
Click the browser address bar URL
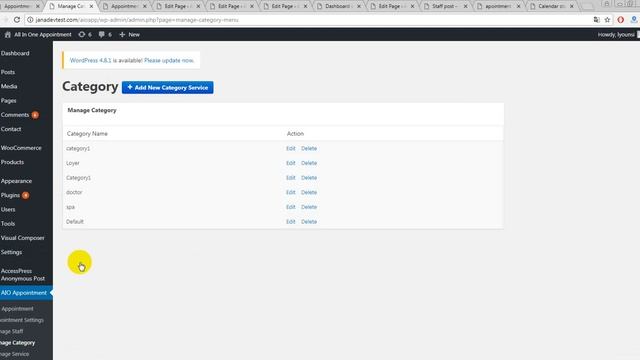[137, 20]
